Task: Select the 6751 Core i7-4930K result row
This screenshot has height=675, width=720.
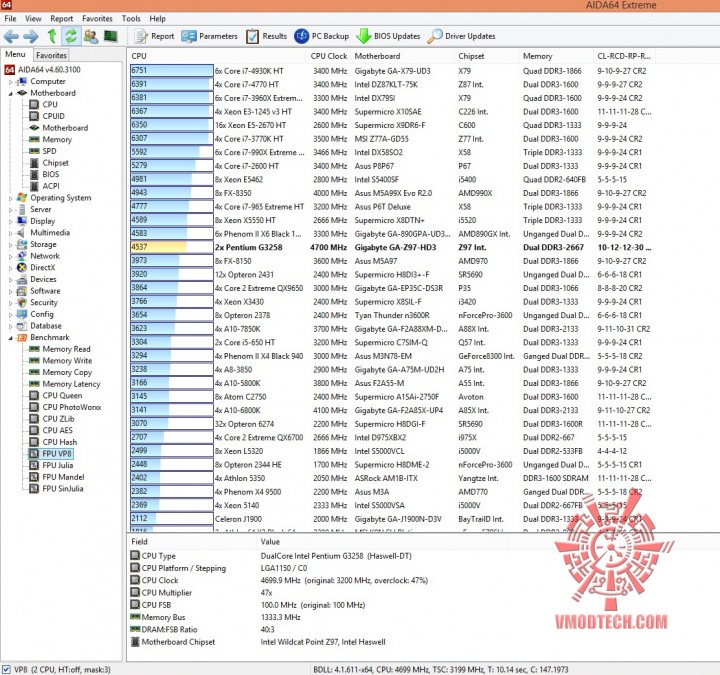Action: click(x=391, y=71)
